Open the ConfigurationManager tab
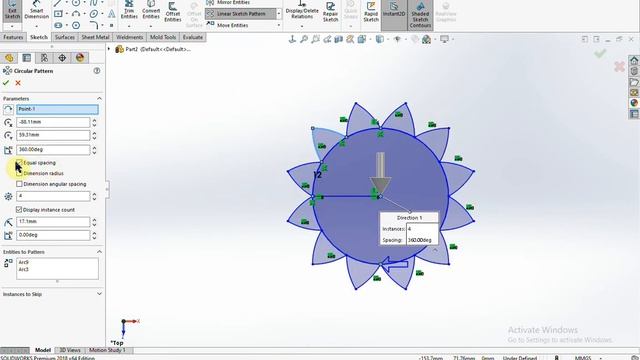The height and width of the screenshot is (360, 640). (44, 58)
